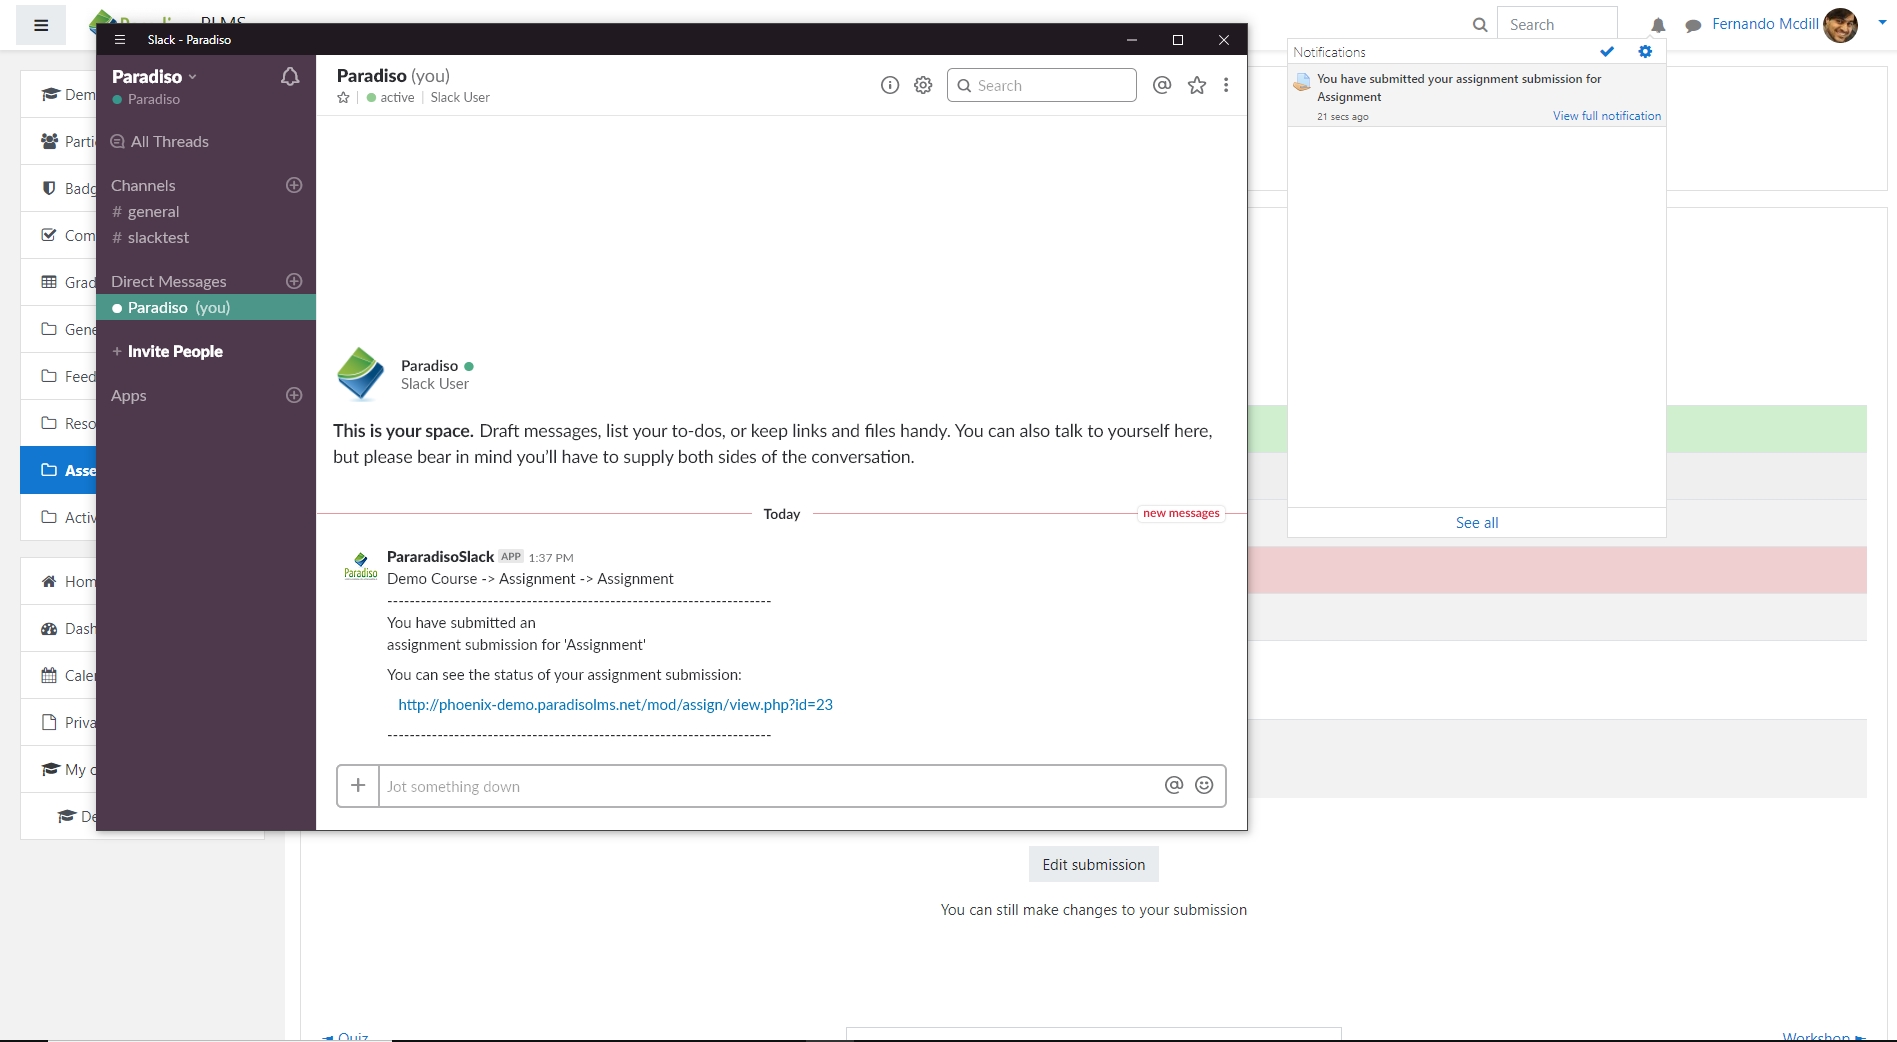The image size is (1897, 1042).
Task: Click the channel details info icon
Action: click(x=889, y=86)
